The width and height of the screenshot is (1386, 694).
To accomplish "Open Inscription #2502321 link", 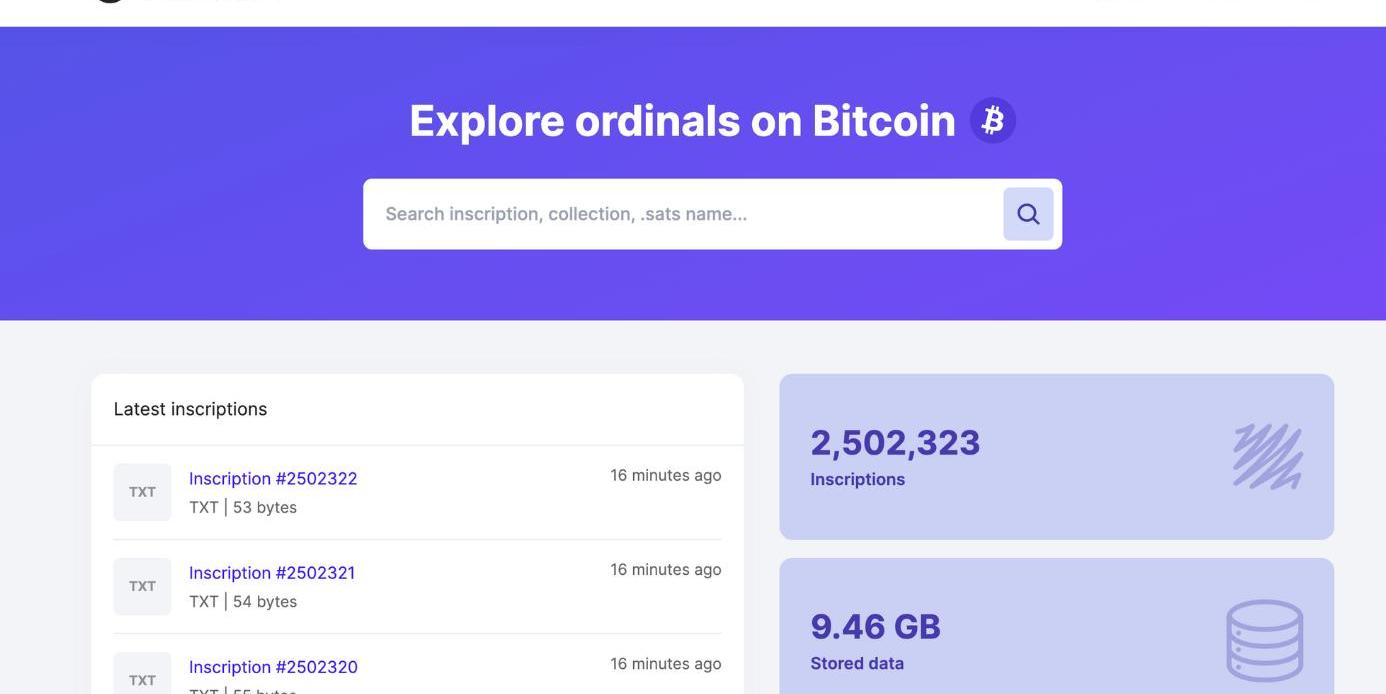I will [x=272, y=573].
